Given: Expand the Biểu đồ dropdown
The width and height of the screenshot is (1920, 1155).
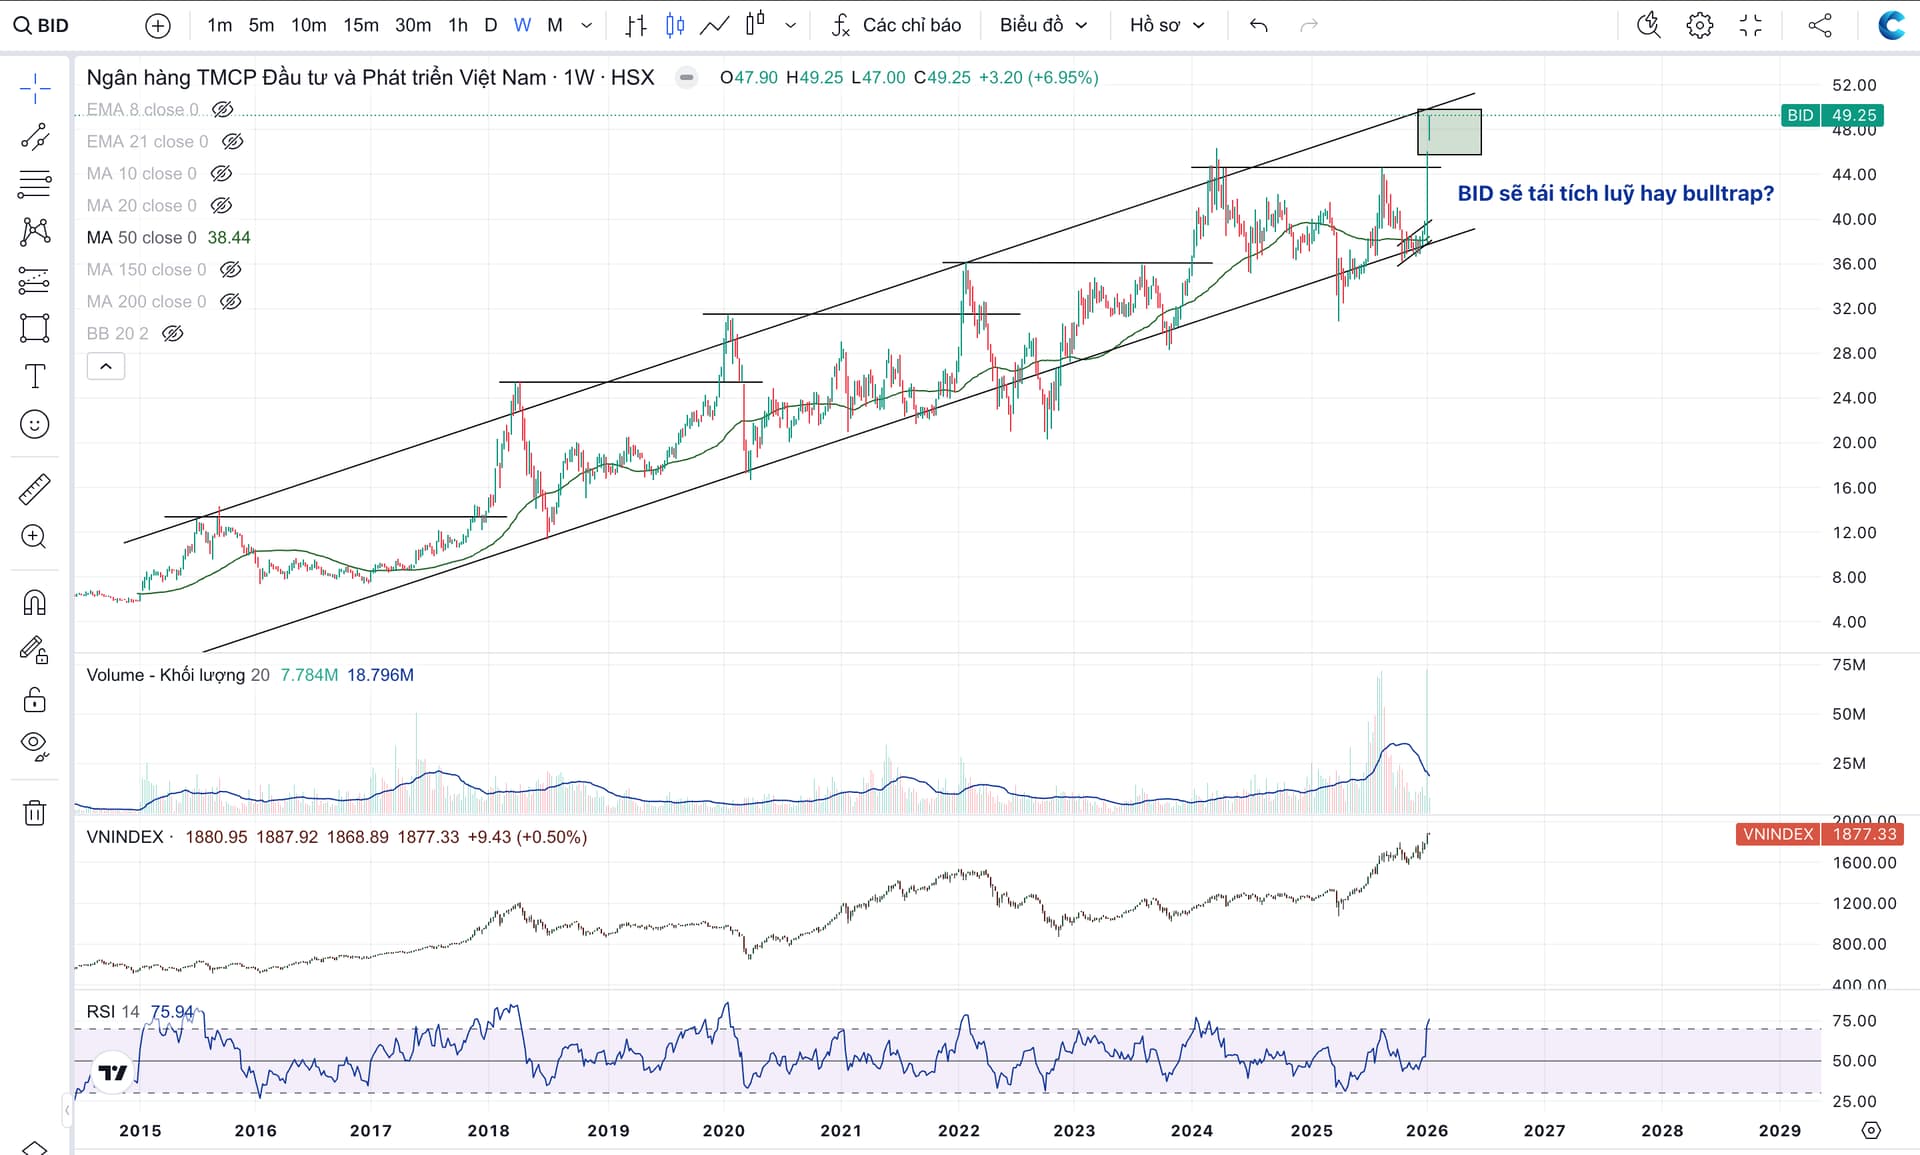Looking at the screenshot, I should tap(1043, 25).
